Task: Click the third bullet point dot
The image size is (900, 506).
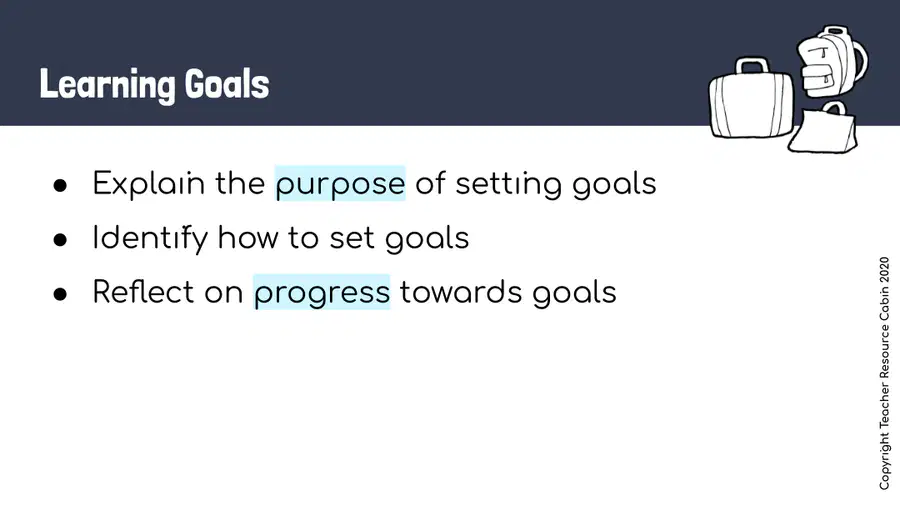Action: point(60,294)
